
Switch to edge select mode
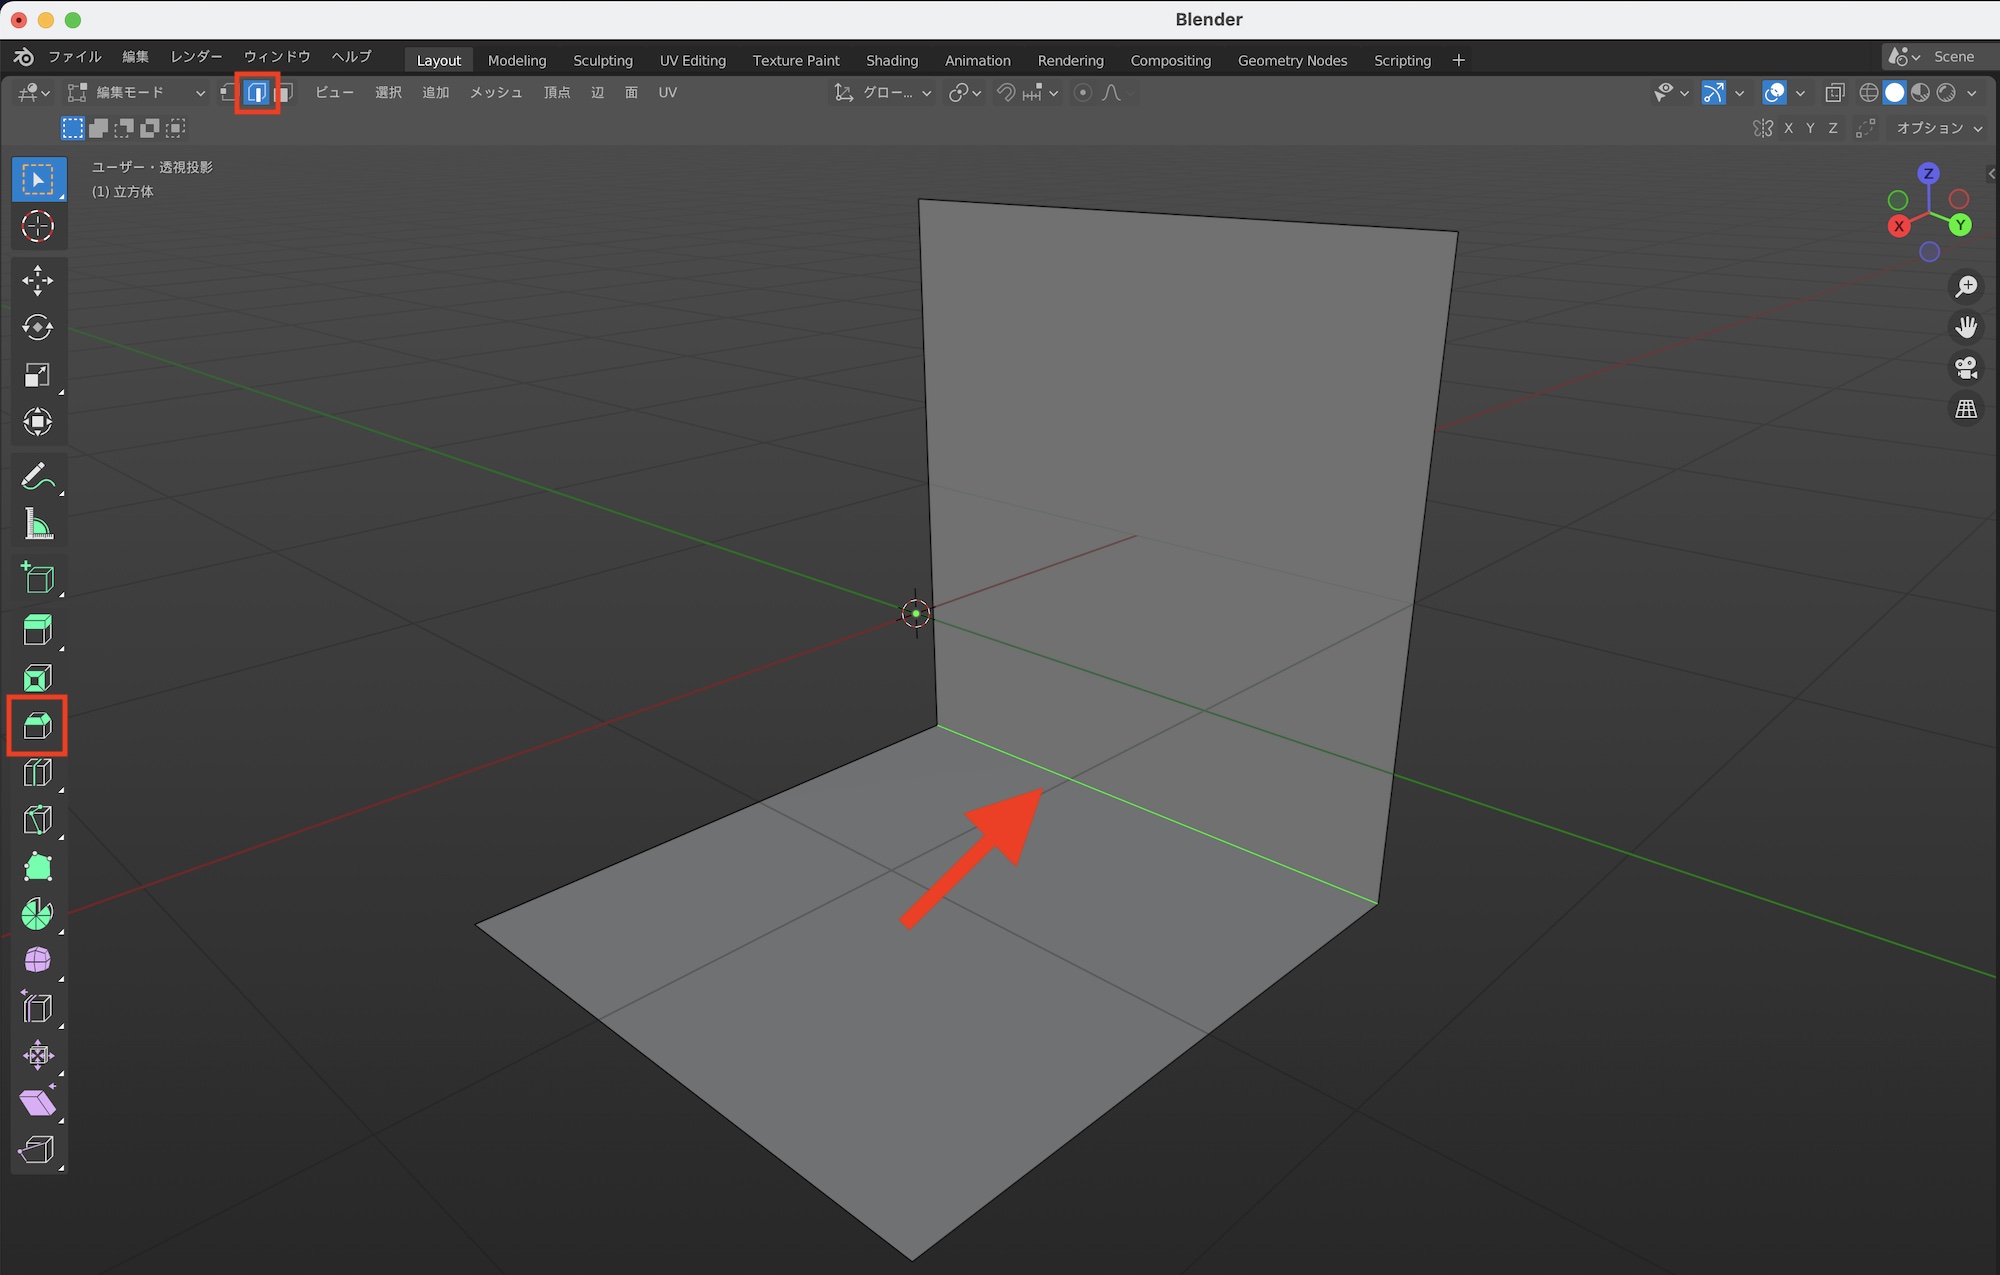pos(257,93)
